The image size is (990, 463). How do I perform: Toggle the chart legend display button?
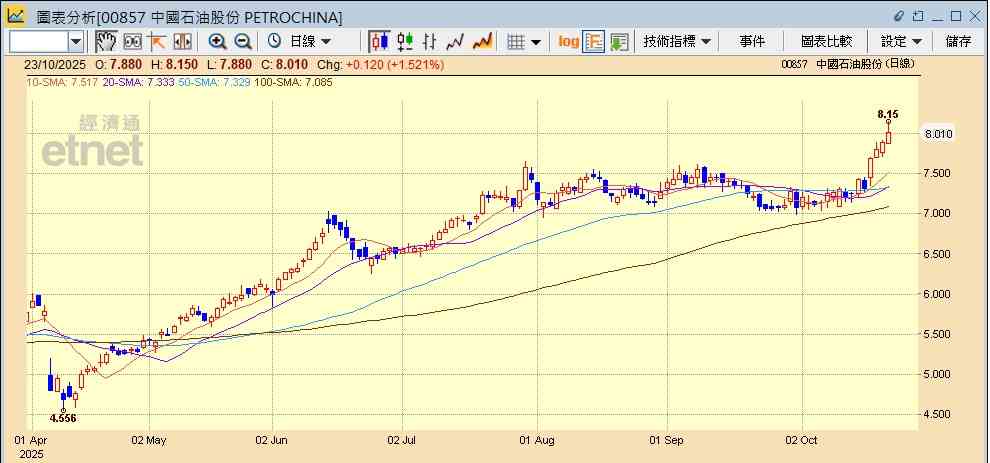[594, 41]
